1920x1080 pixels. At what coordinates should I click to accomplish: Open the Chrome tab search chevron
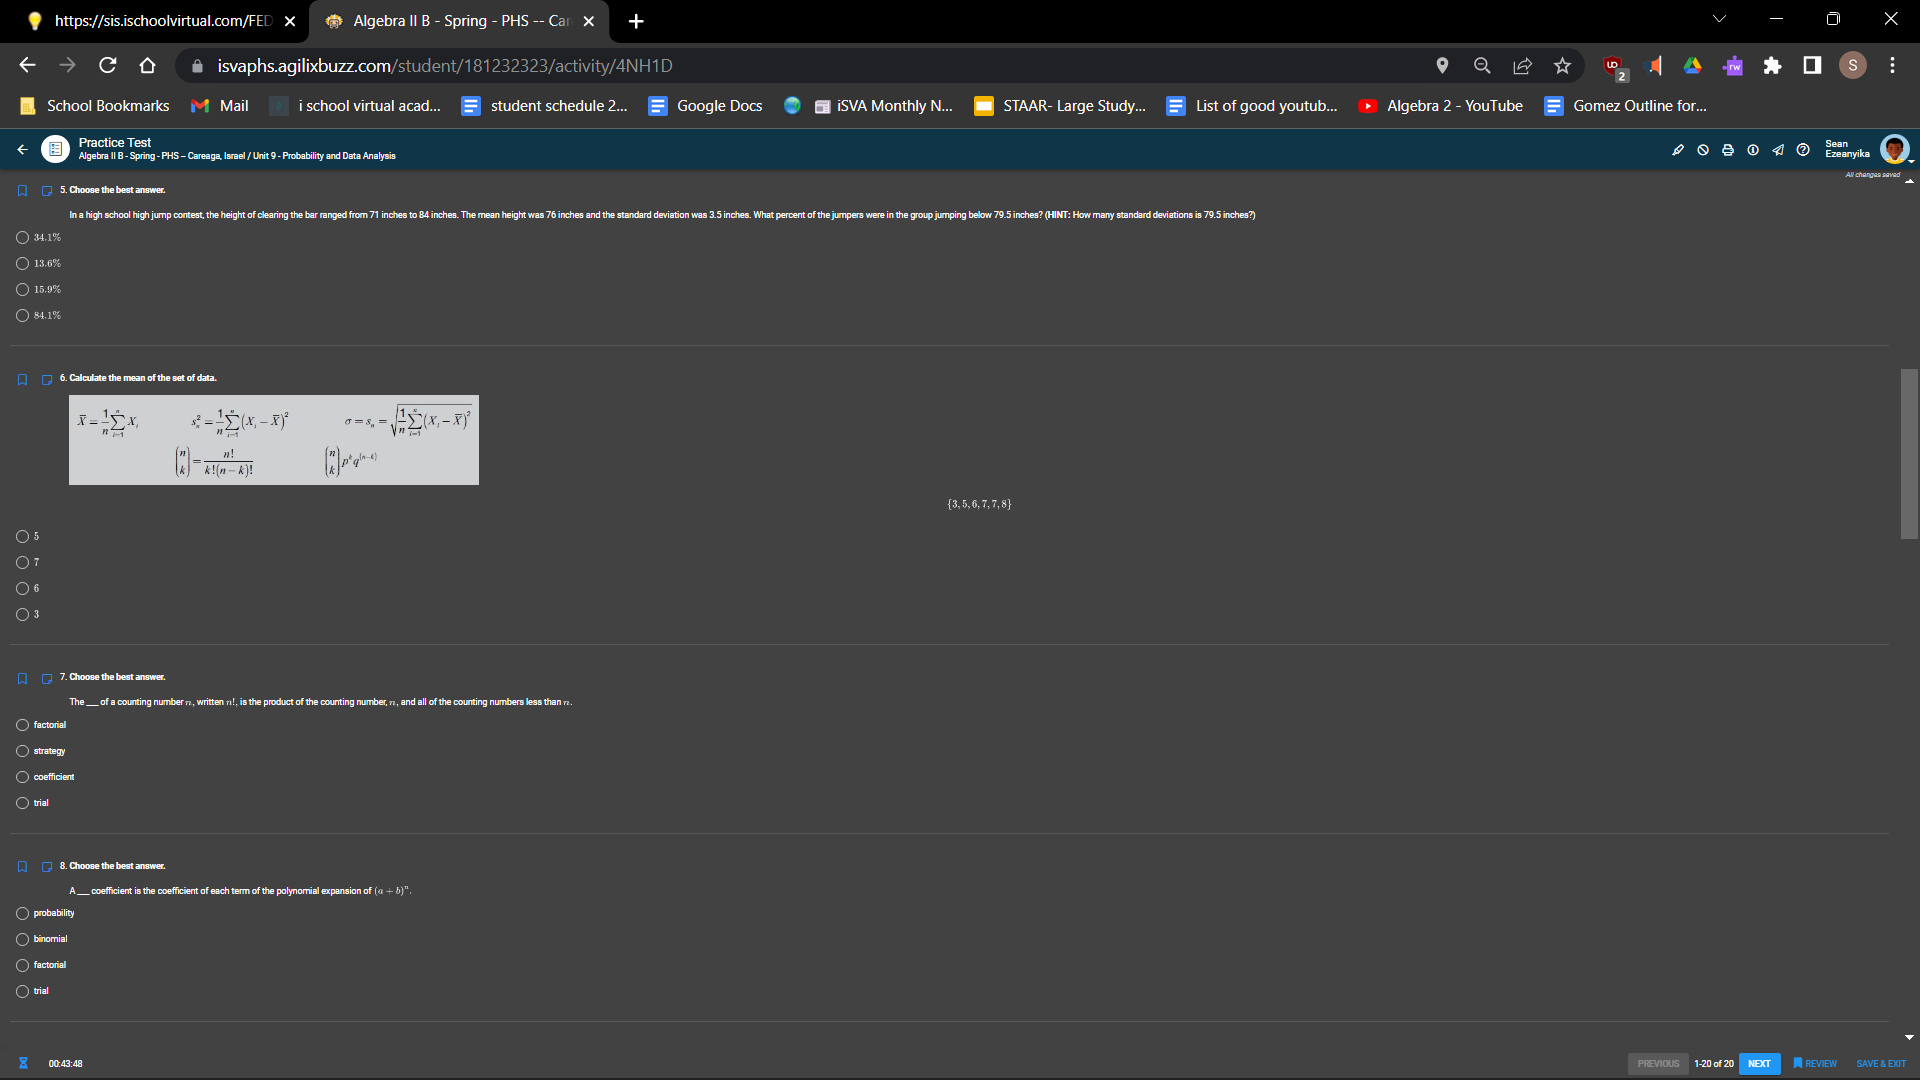pyautogui.click(x=1719, y=19)
